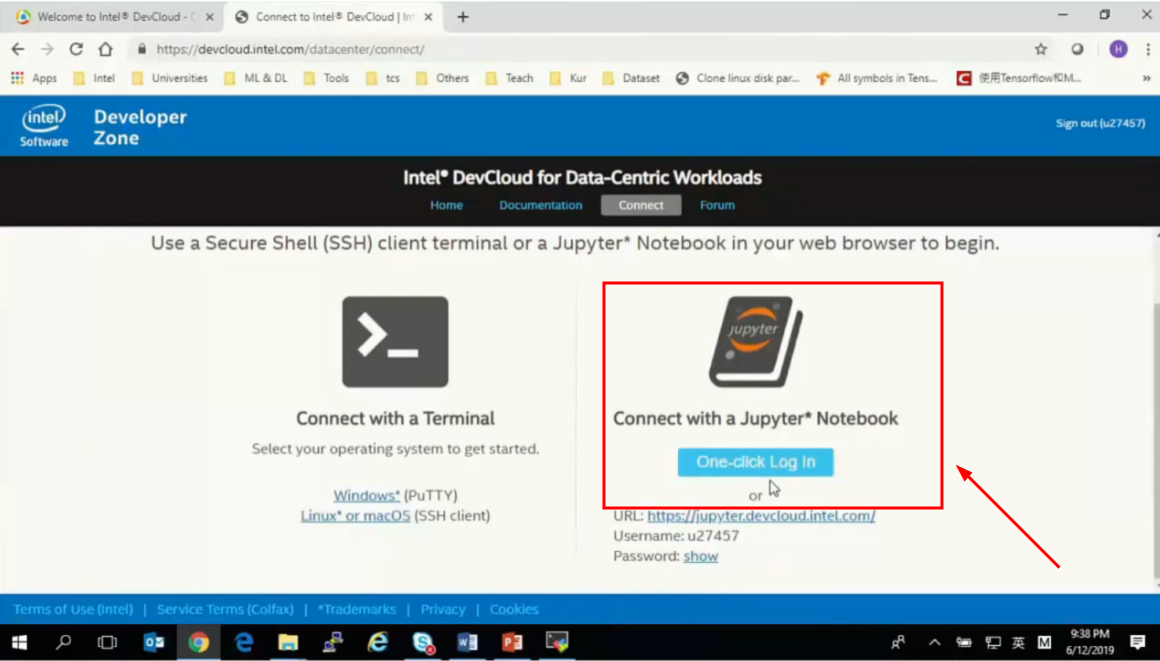Click the browser Forward arrow
The height and width of the screenshot is (661, 1160).
47,49
